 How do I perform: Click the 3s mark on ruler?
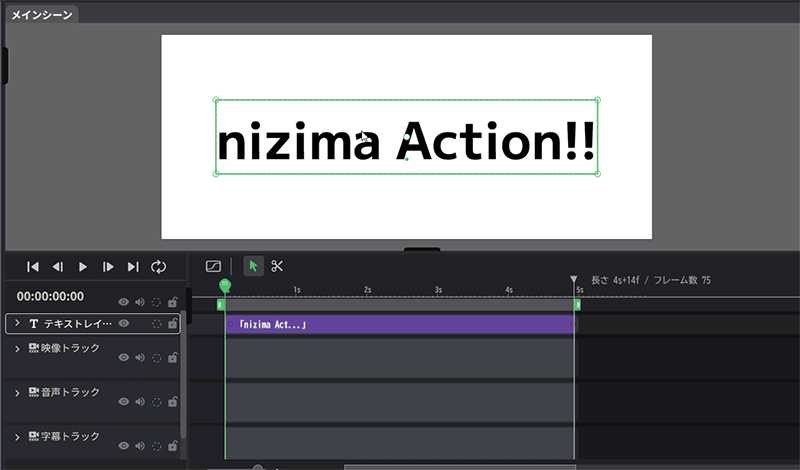click(438, 290)
